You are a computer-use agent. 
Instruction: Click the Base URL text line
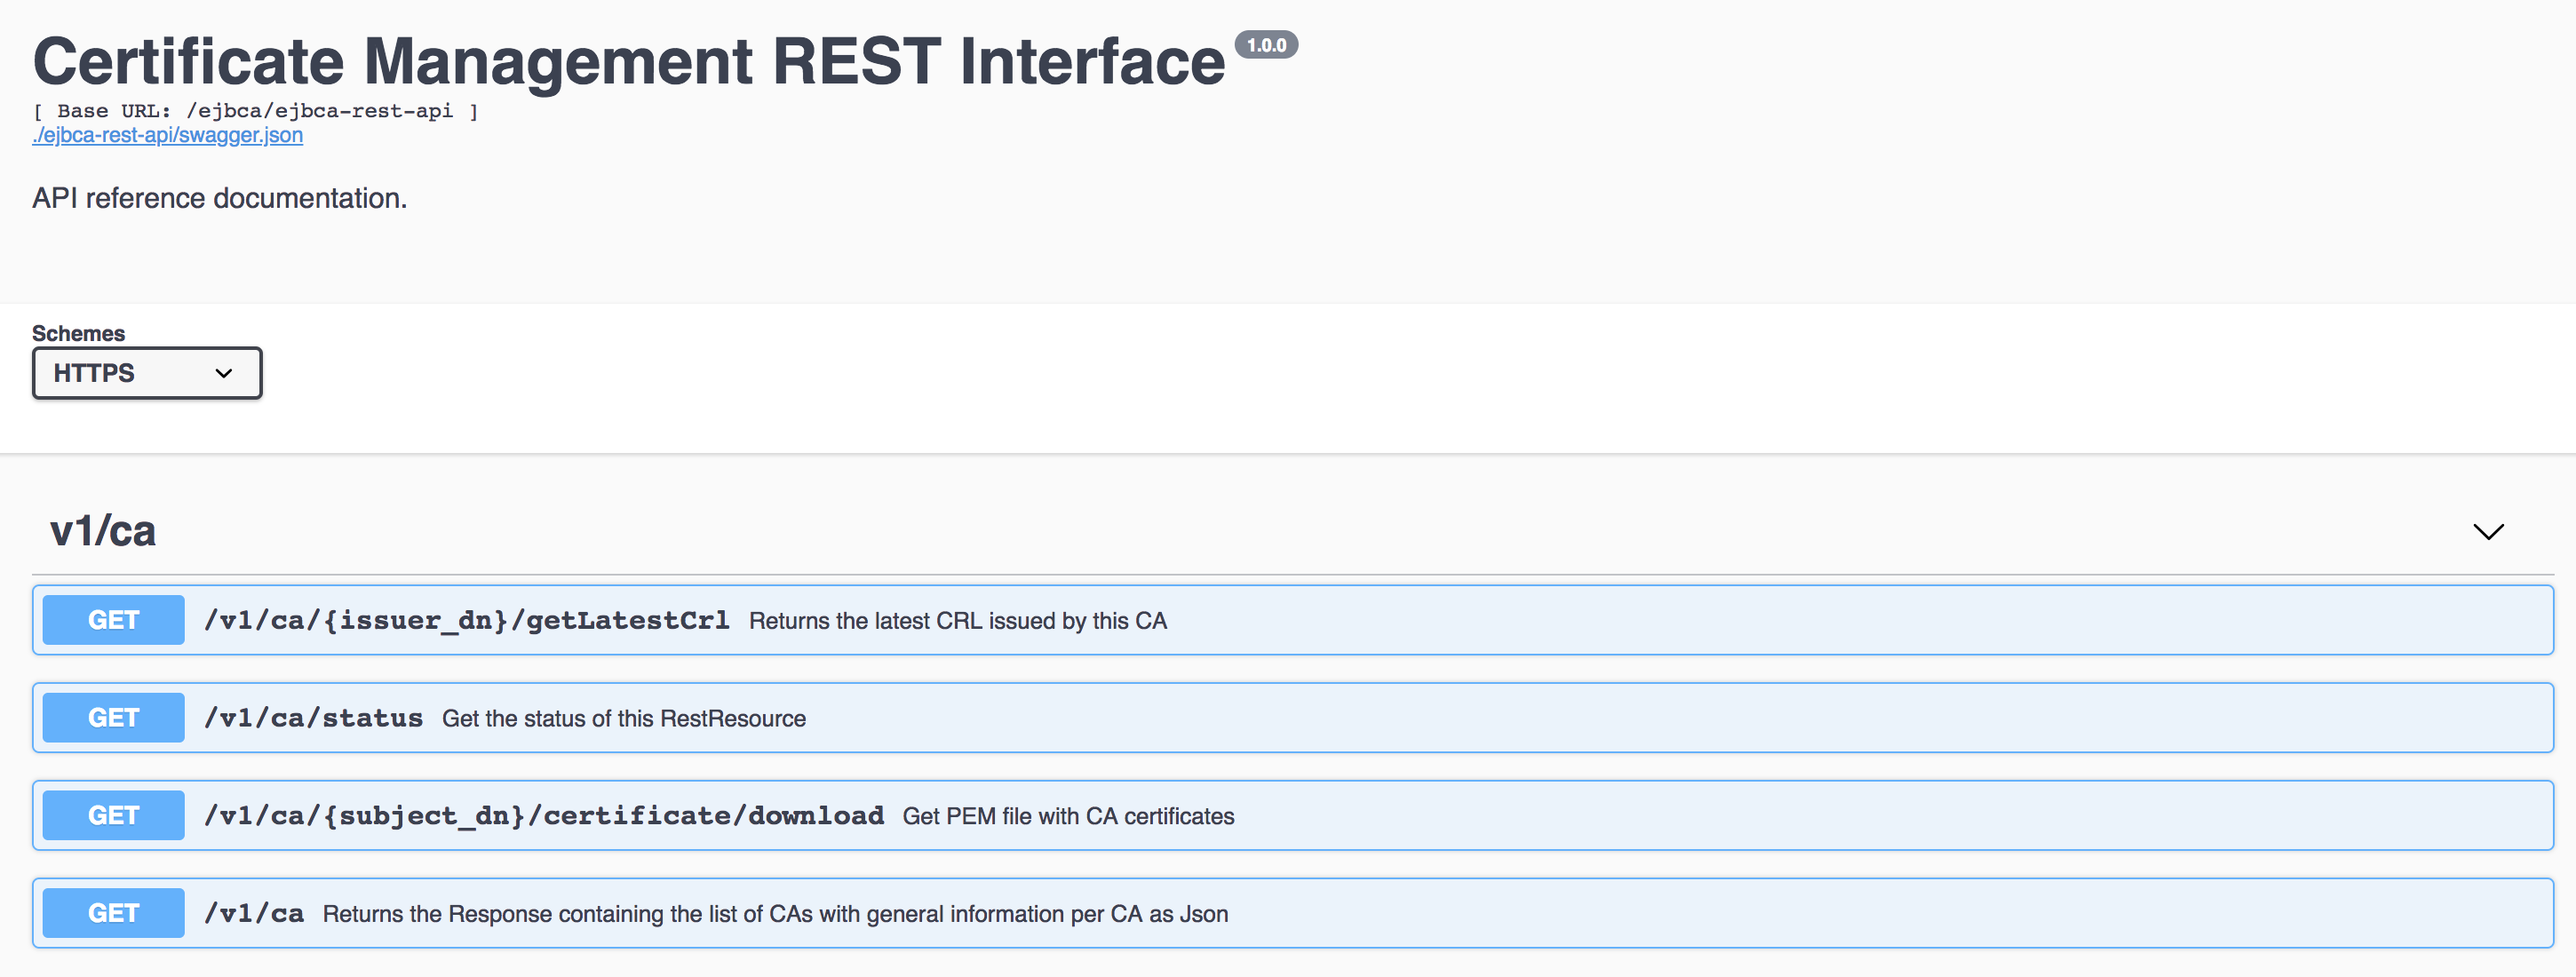click(x=255, y=111)
